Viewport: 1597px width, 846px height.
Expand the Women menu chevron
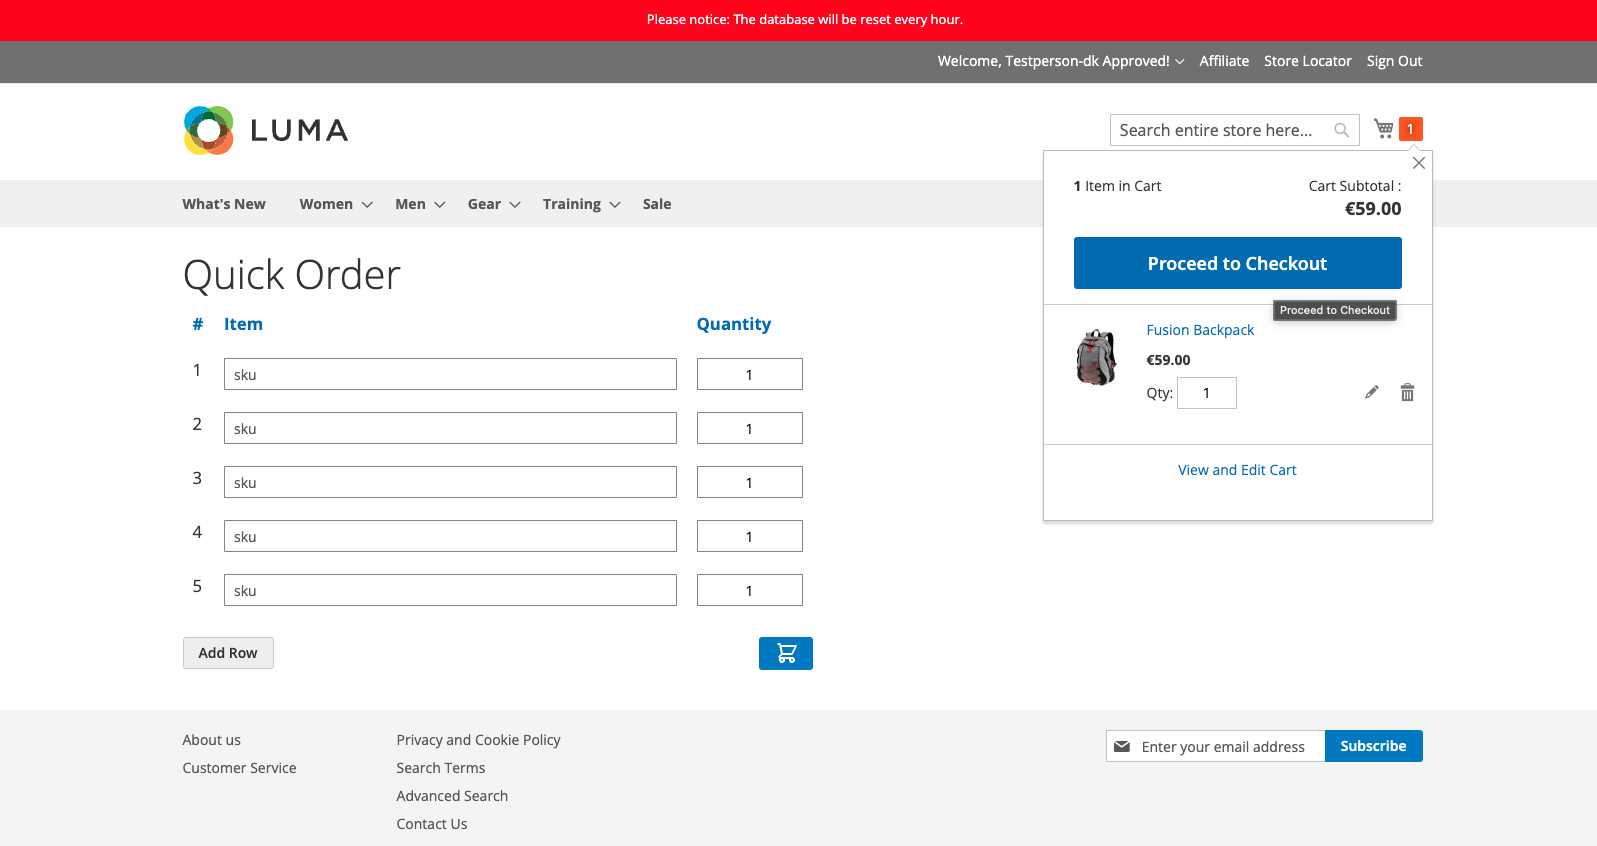[x=367, y=205]
